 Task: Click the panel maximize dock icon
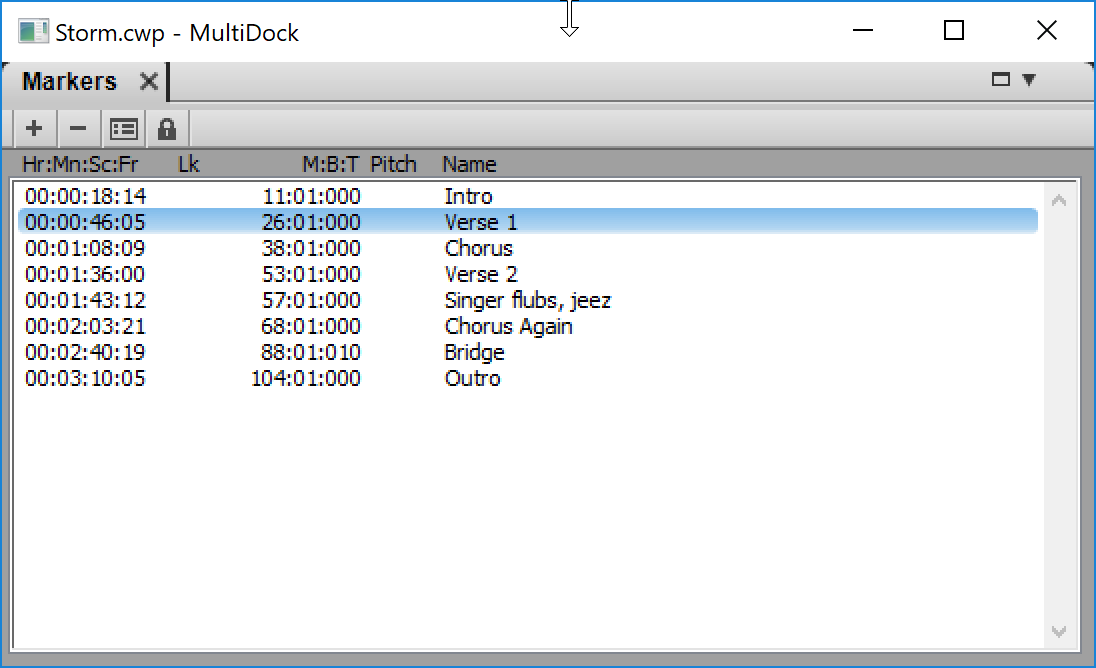pos(1000,80)
